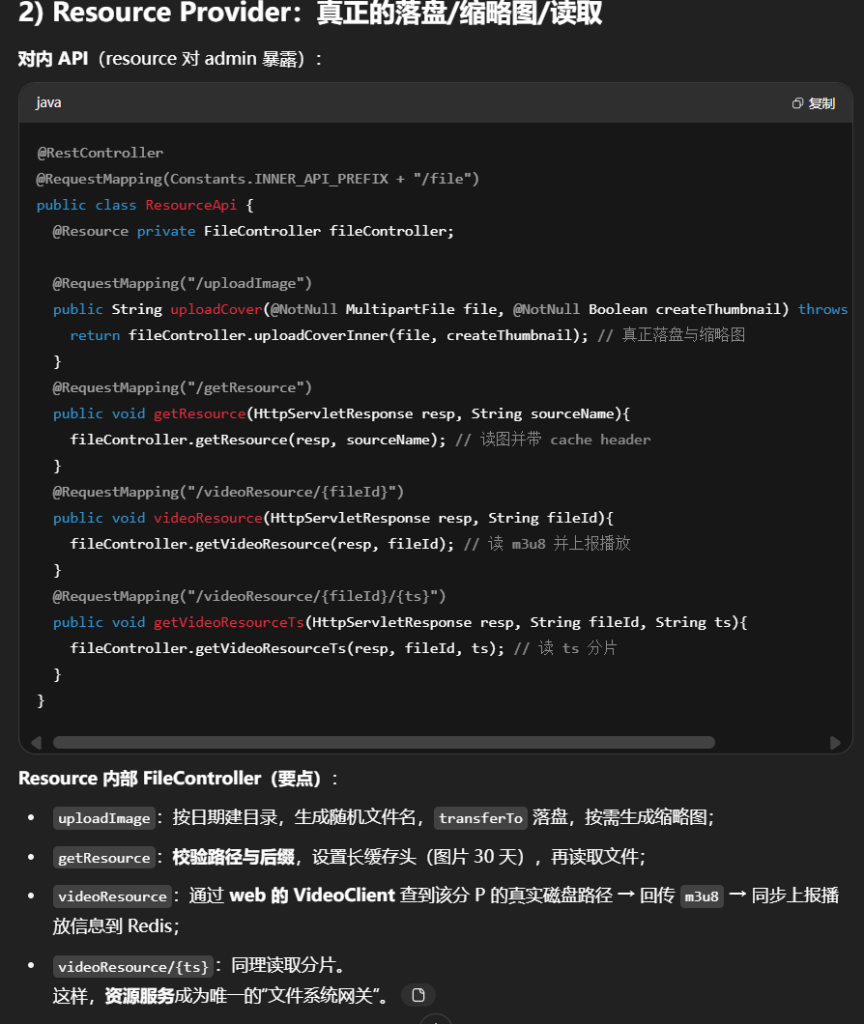864x1024 pixels.
Task: Click the "java" language label
Action: point(48,103)
